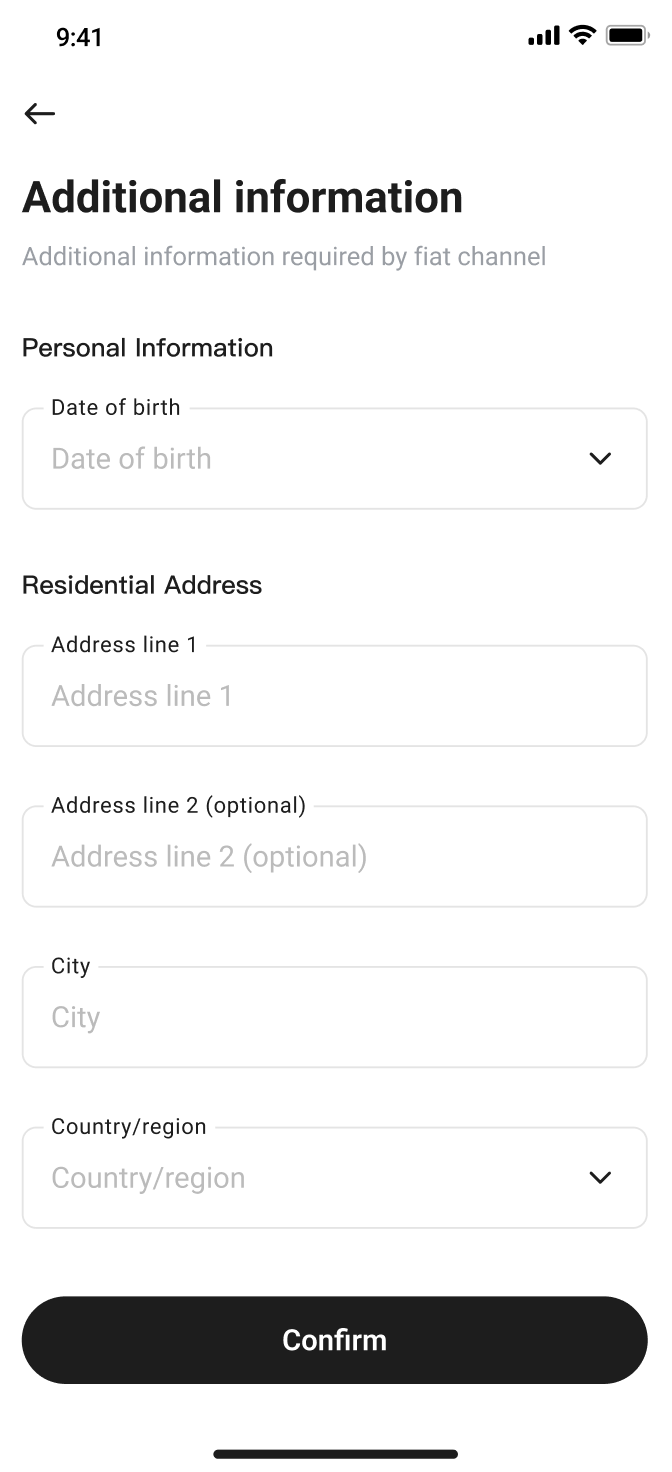Click the Country/region placeholder text
The image size is (672, 1472).
[x=148, y=1178]
